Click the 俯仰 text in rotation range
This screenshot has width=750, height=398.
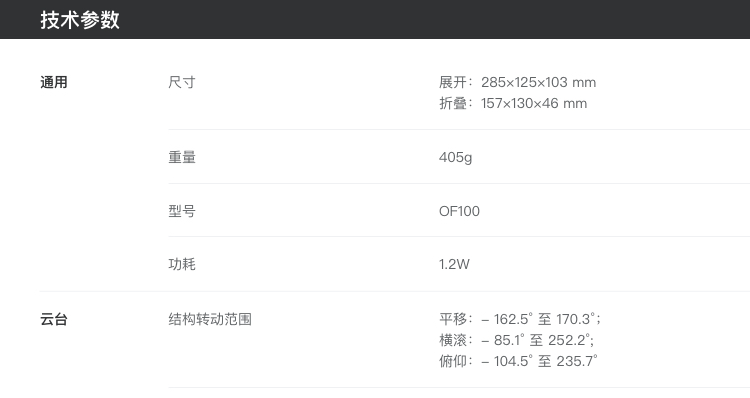point(452,361)
